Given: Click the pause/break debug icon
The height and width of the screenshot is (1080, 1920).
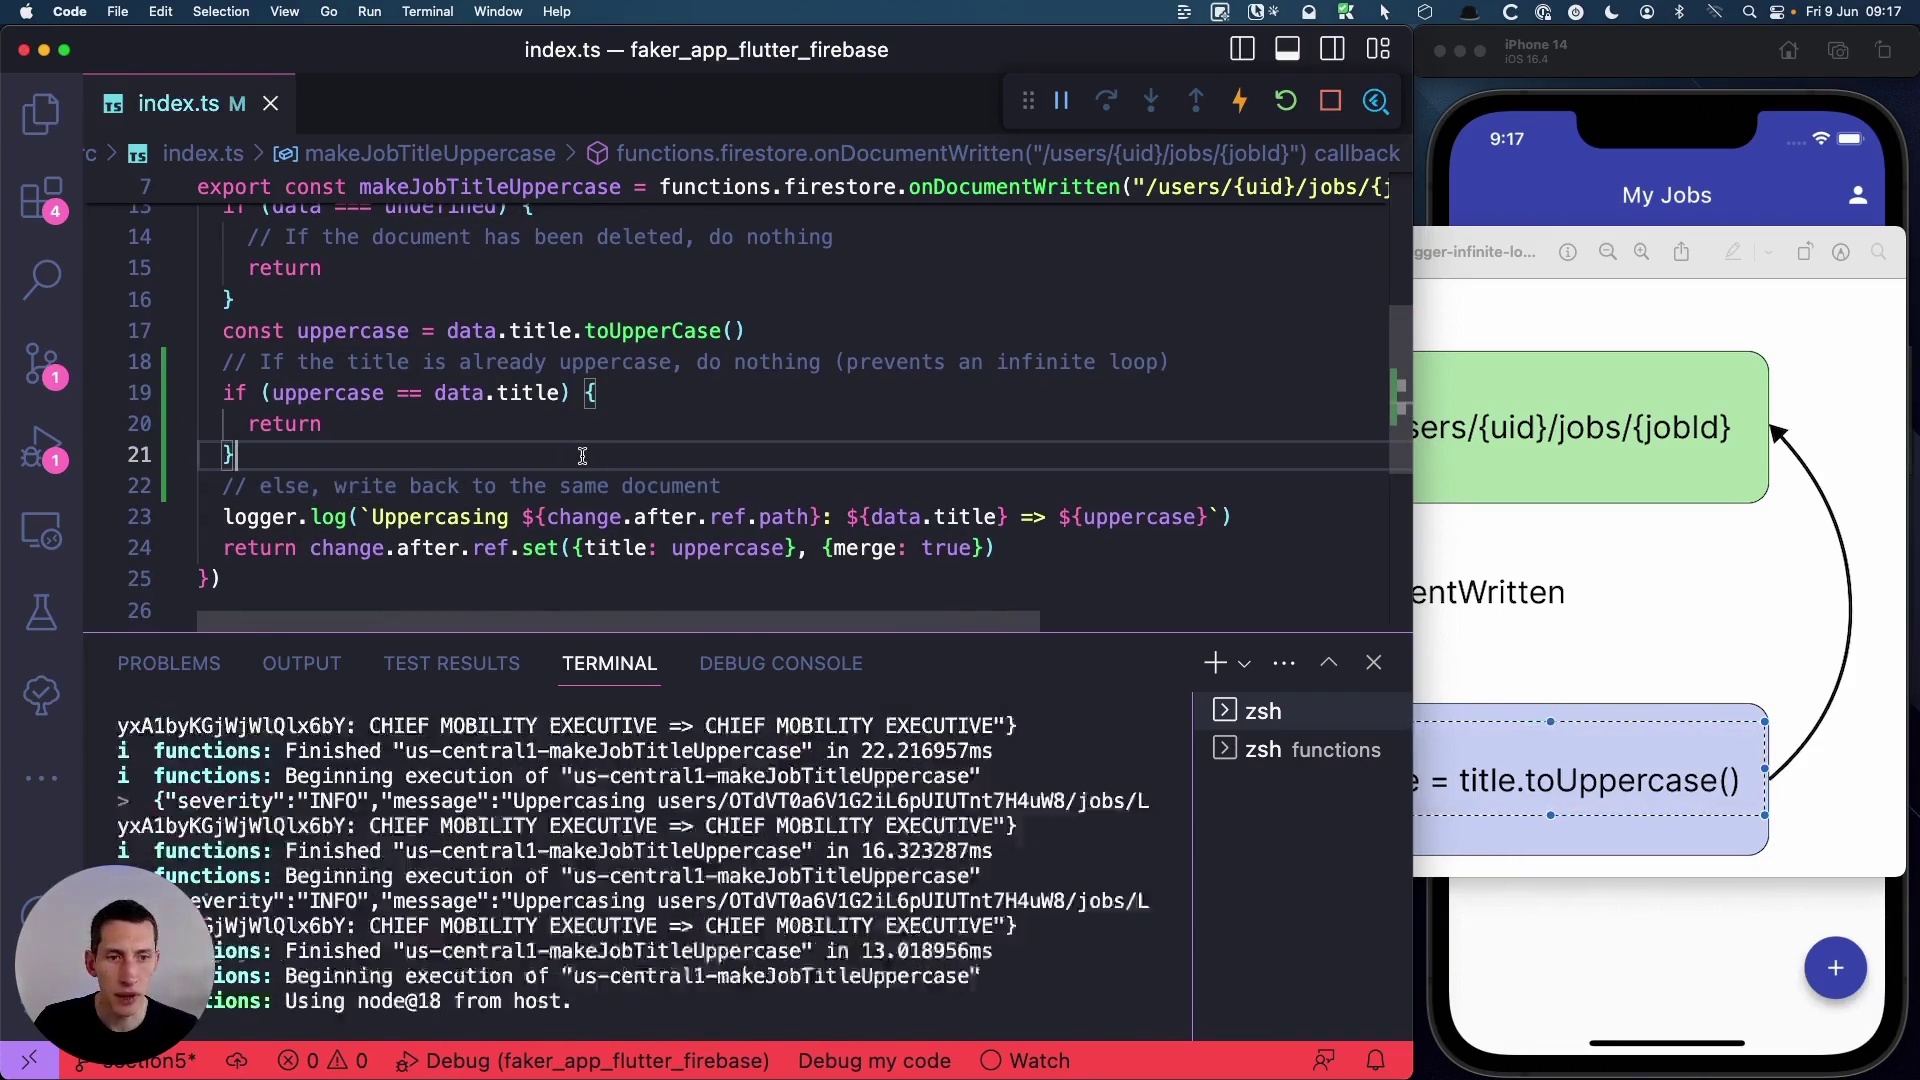Looking at the screenshot, I should click(1062, 100).
